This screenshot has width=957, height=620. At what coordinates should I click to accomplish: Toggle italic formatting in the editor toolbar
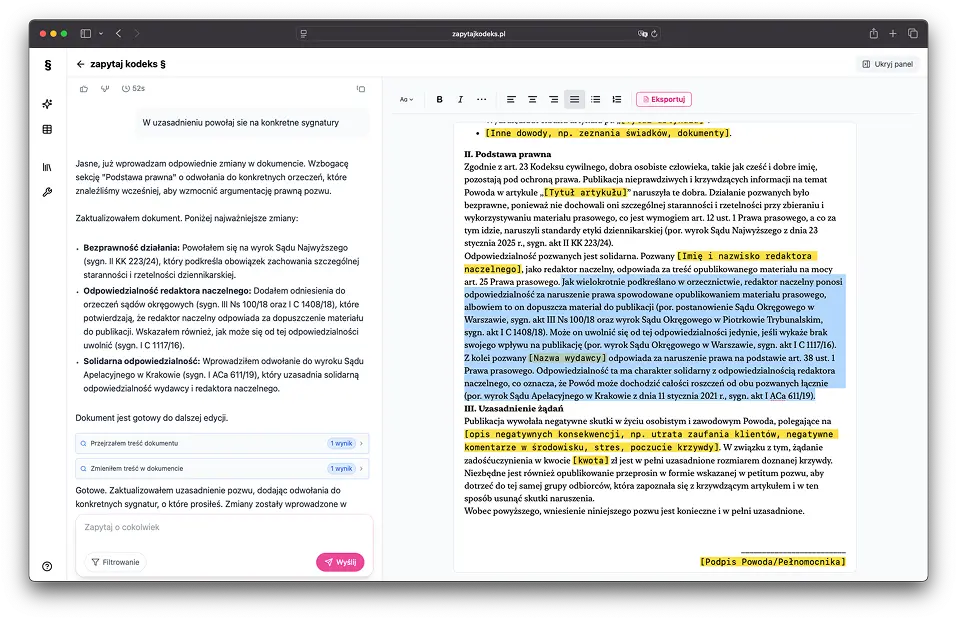460,99
